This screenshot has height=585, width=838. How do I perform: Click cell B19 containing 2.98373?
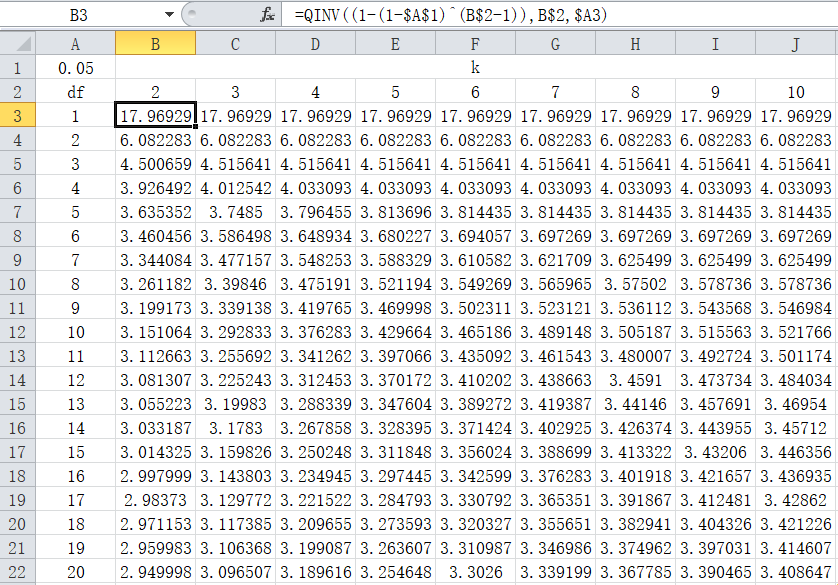coord(156,500)
